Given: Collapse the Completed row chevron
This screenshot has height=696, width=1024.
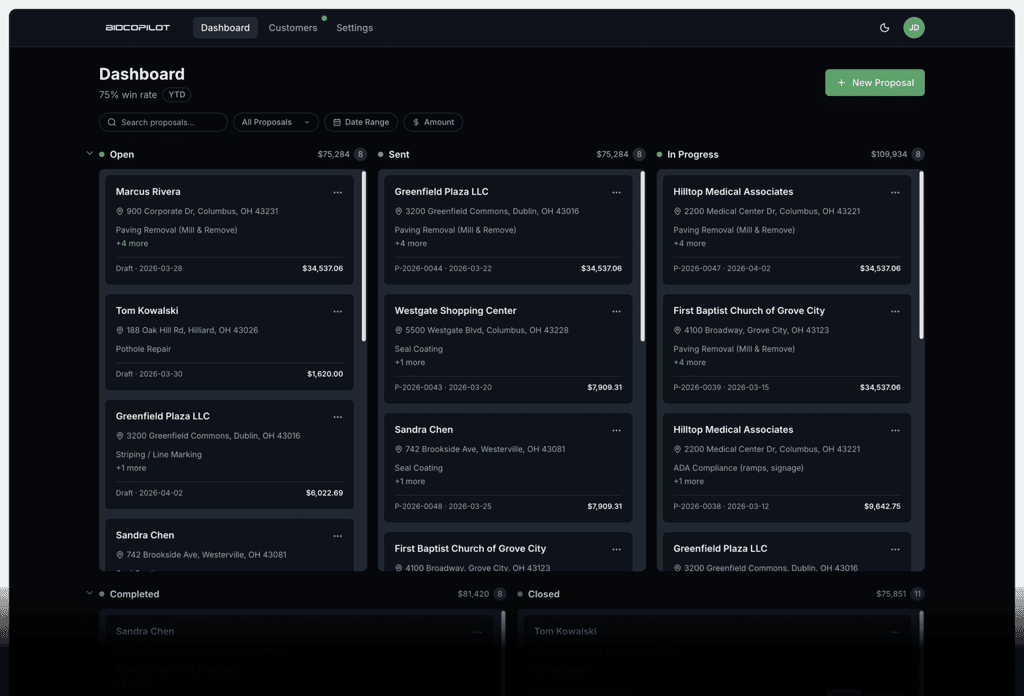Looking at the screenshot, I should pos(89,593).
